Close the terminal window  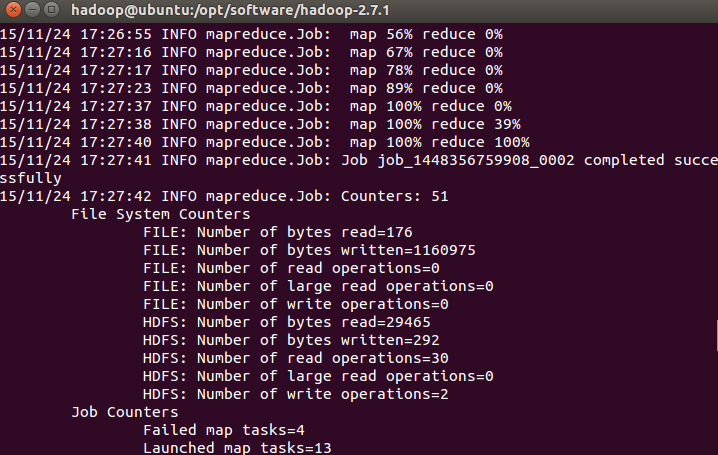[x=13, y=11]
